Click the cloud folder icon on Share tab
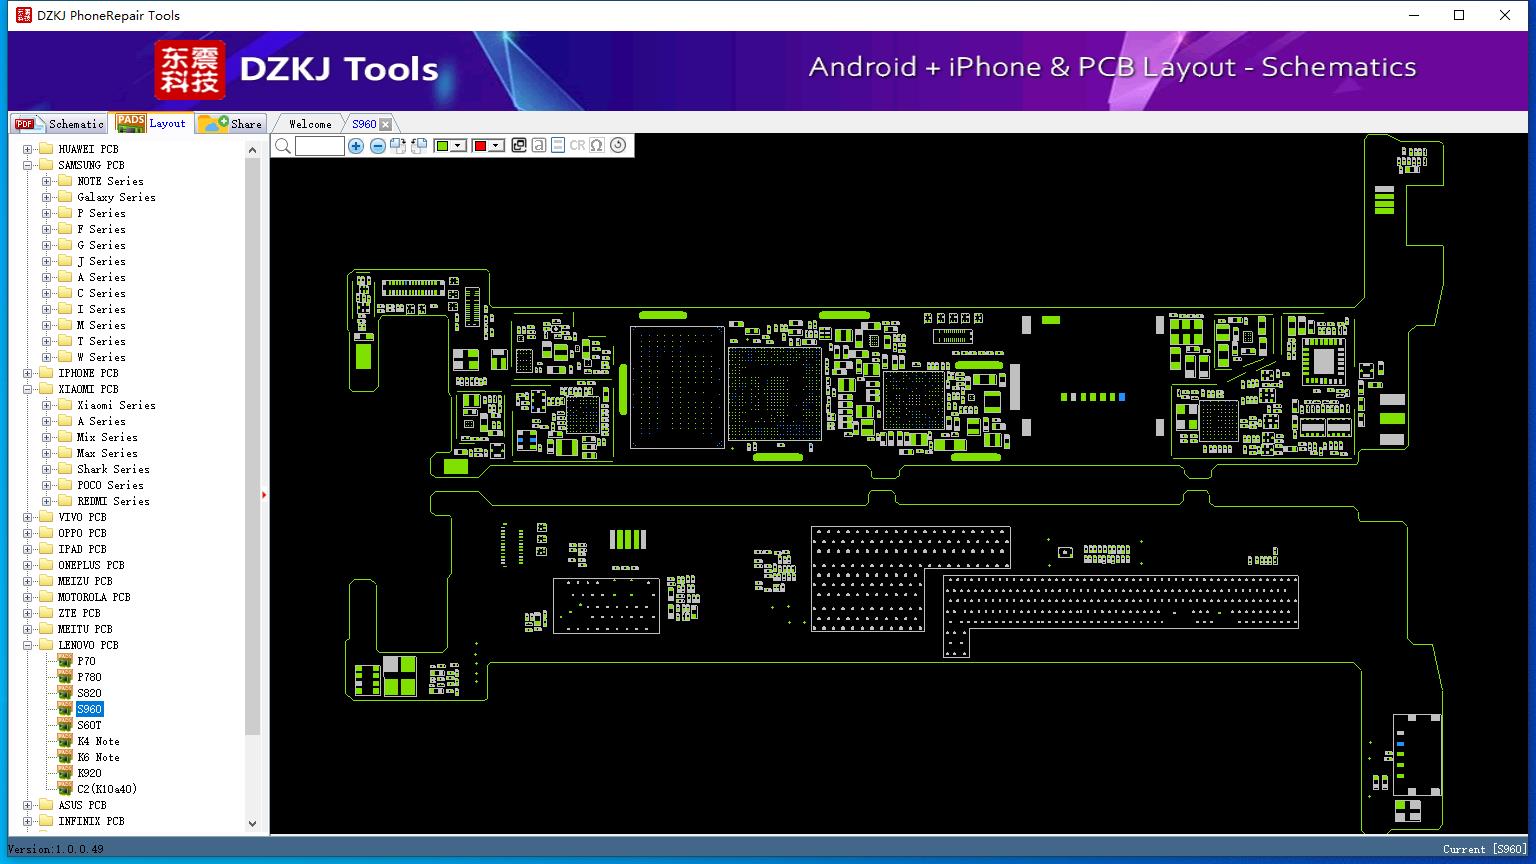The height and width of the screenshot is (864, 1536). click(213, 123)
